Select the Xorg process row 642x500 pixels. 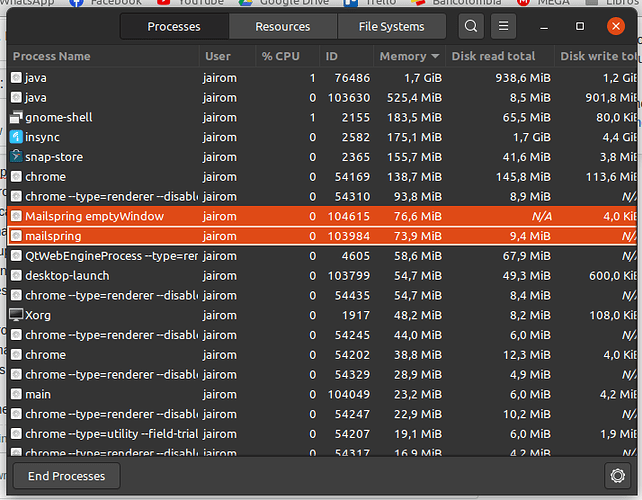tap(322, 315)
